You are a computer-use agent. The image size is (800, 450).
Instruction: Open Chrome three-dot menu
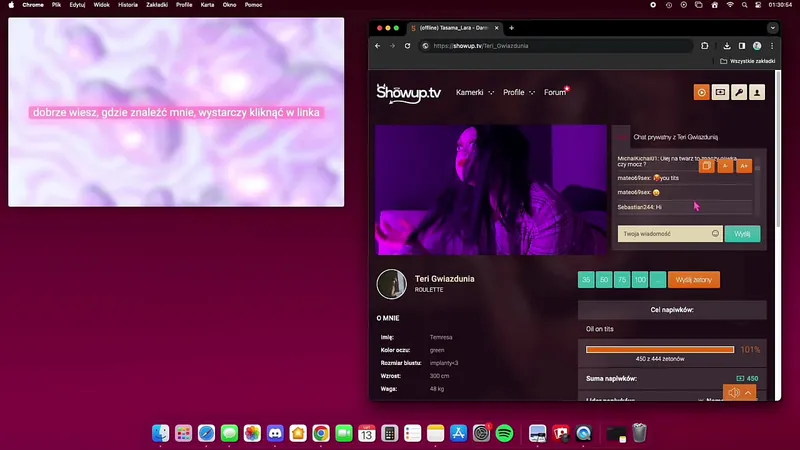point(772,46)
